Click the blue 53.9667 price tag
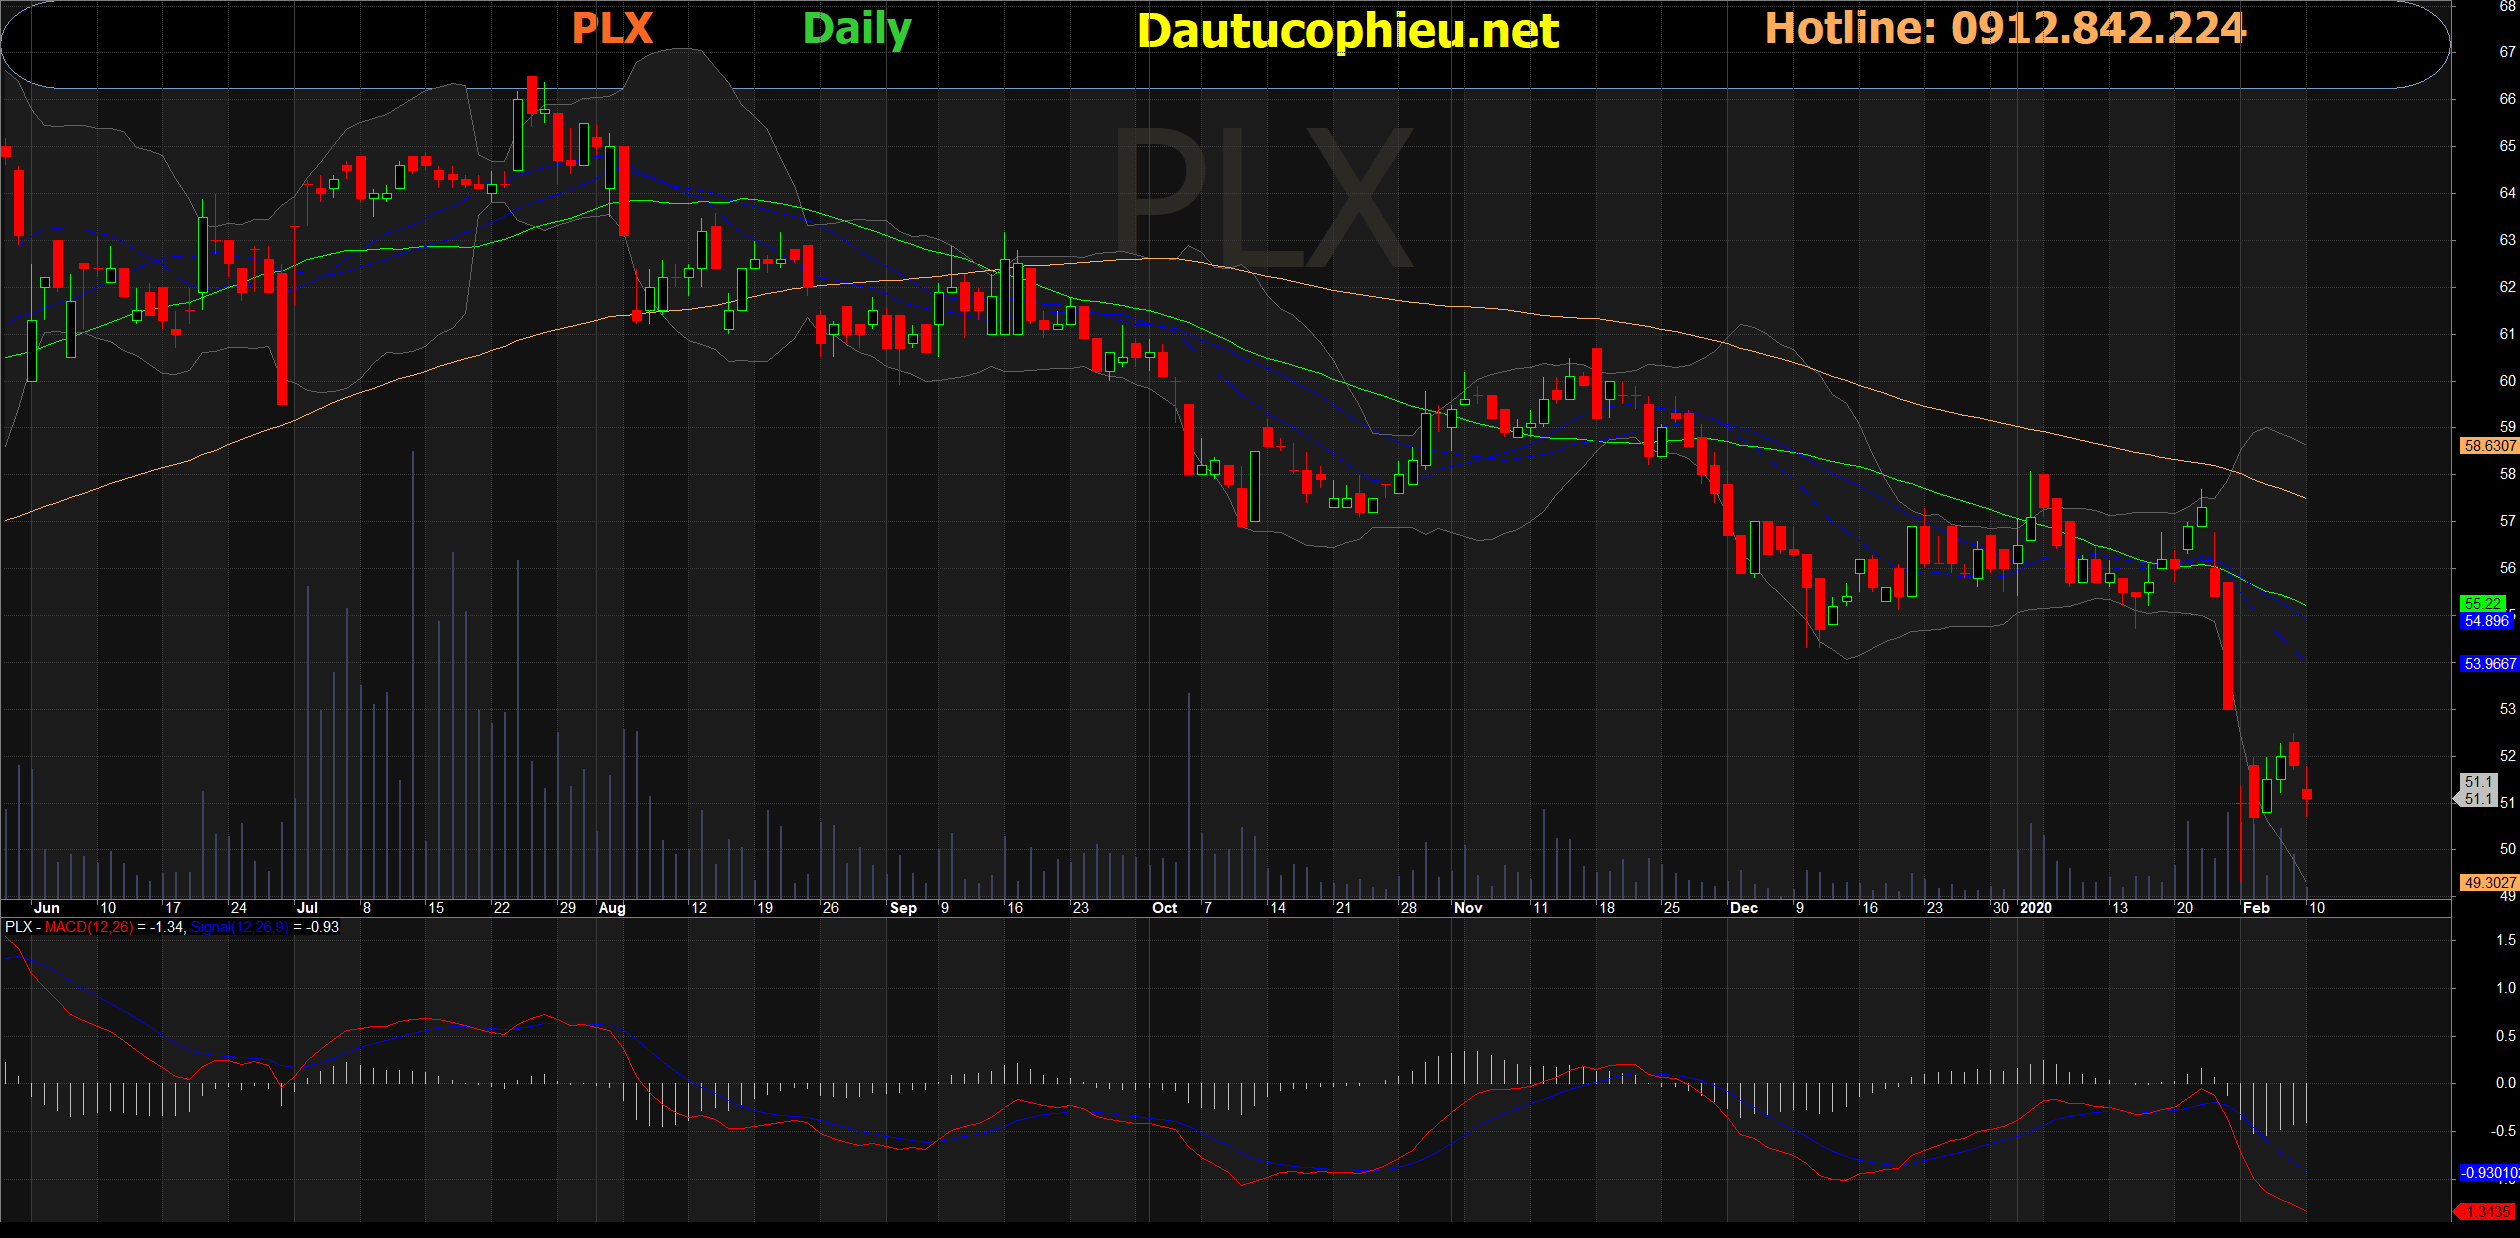The width and height of the screenshot is (2520, 1238). coord(2488,664)
